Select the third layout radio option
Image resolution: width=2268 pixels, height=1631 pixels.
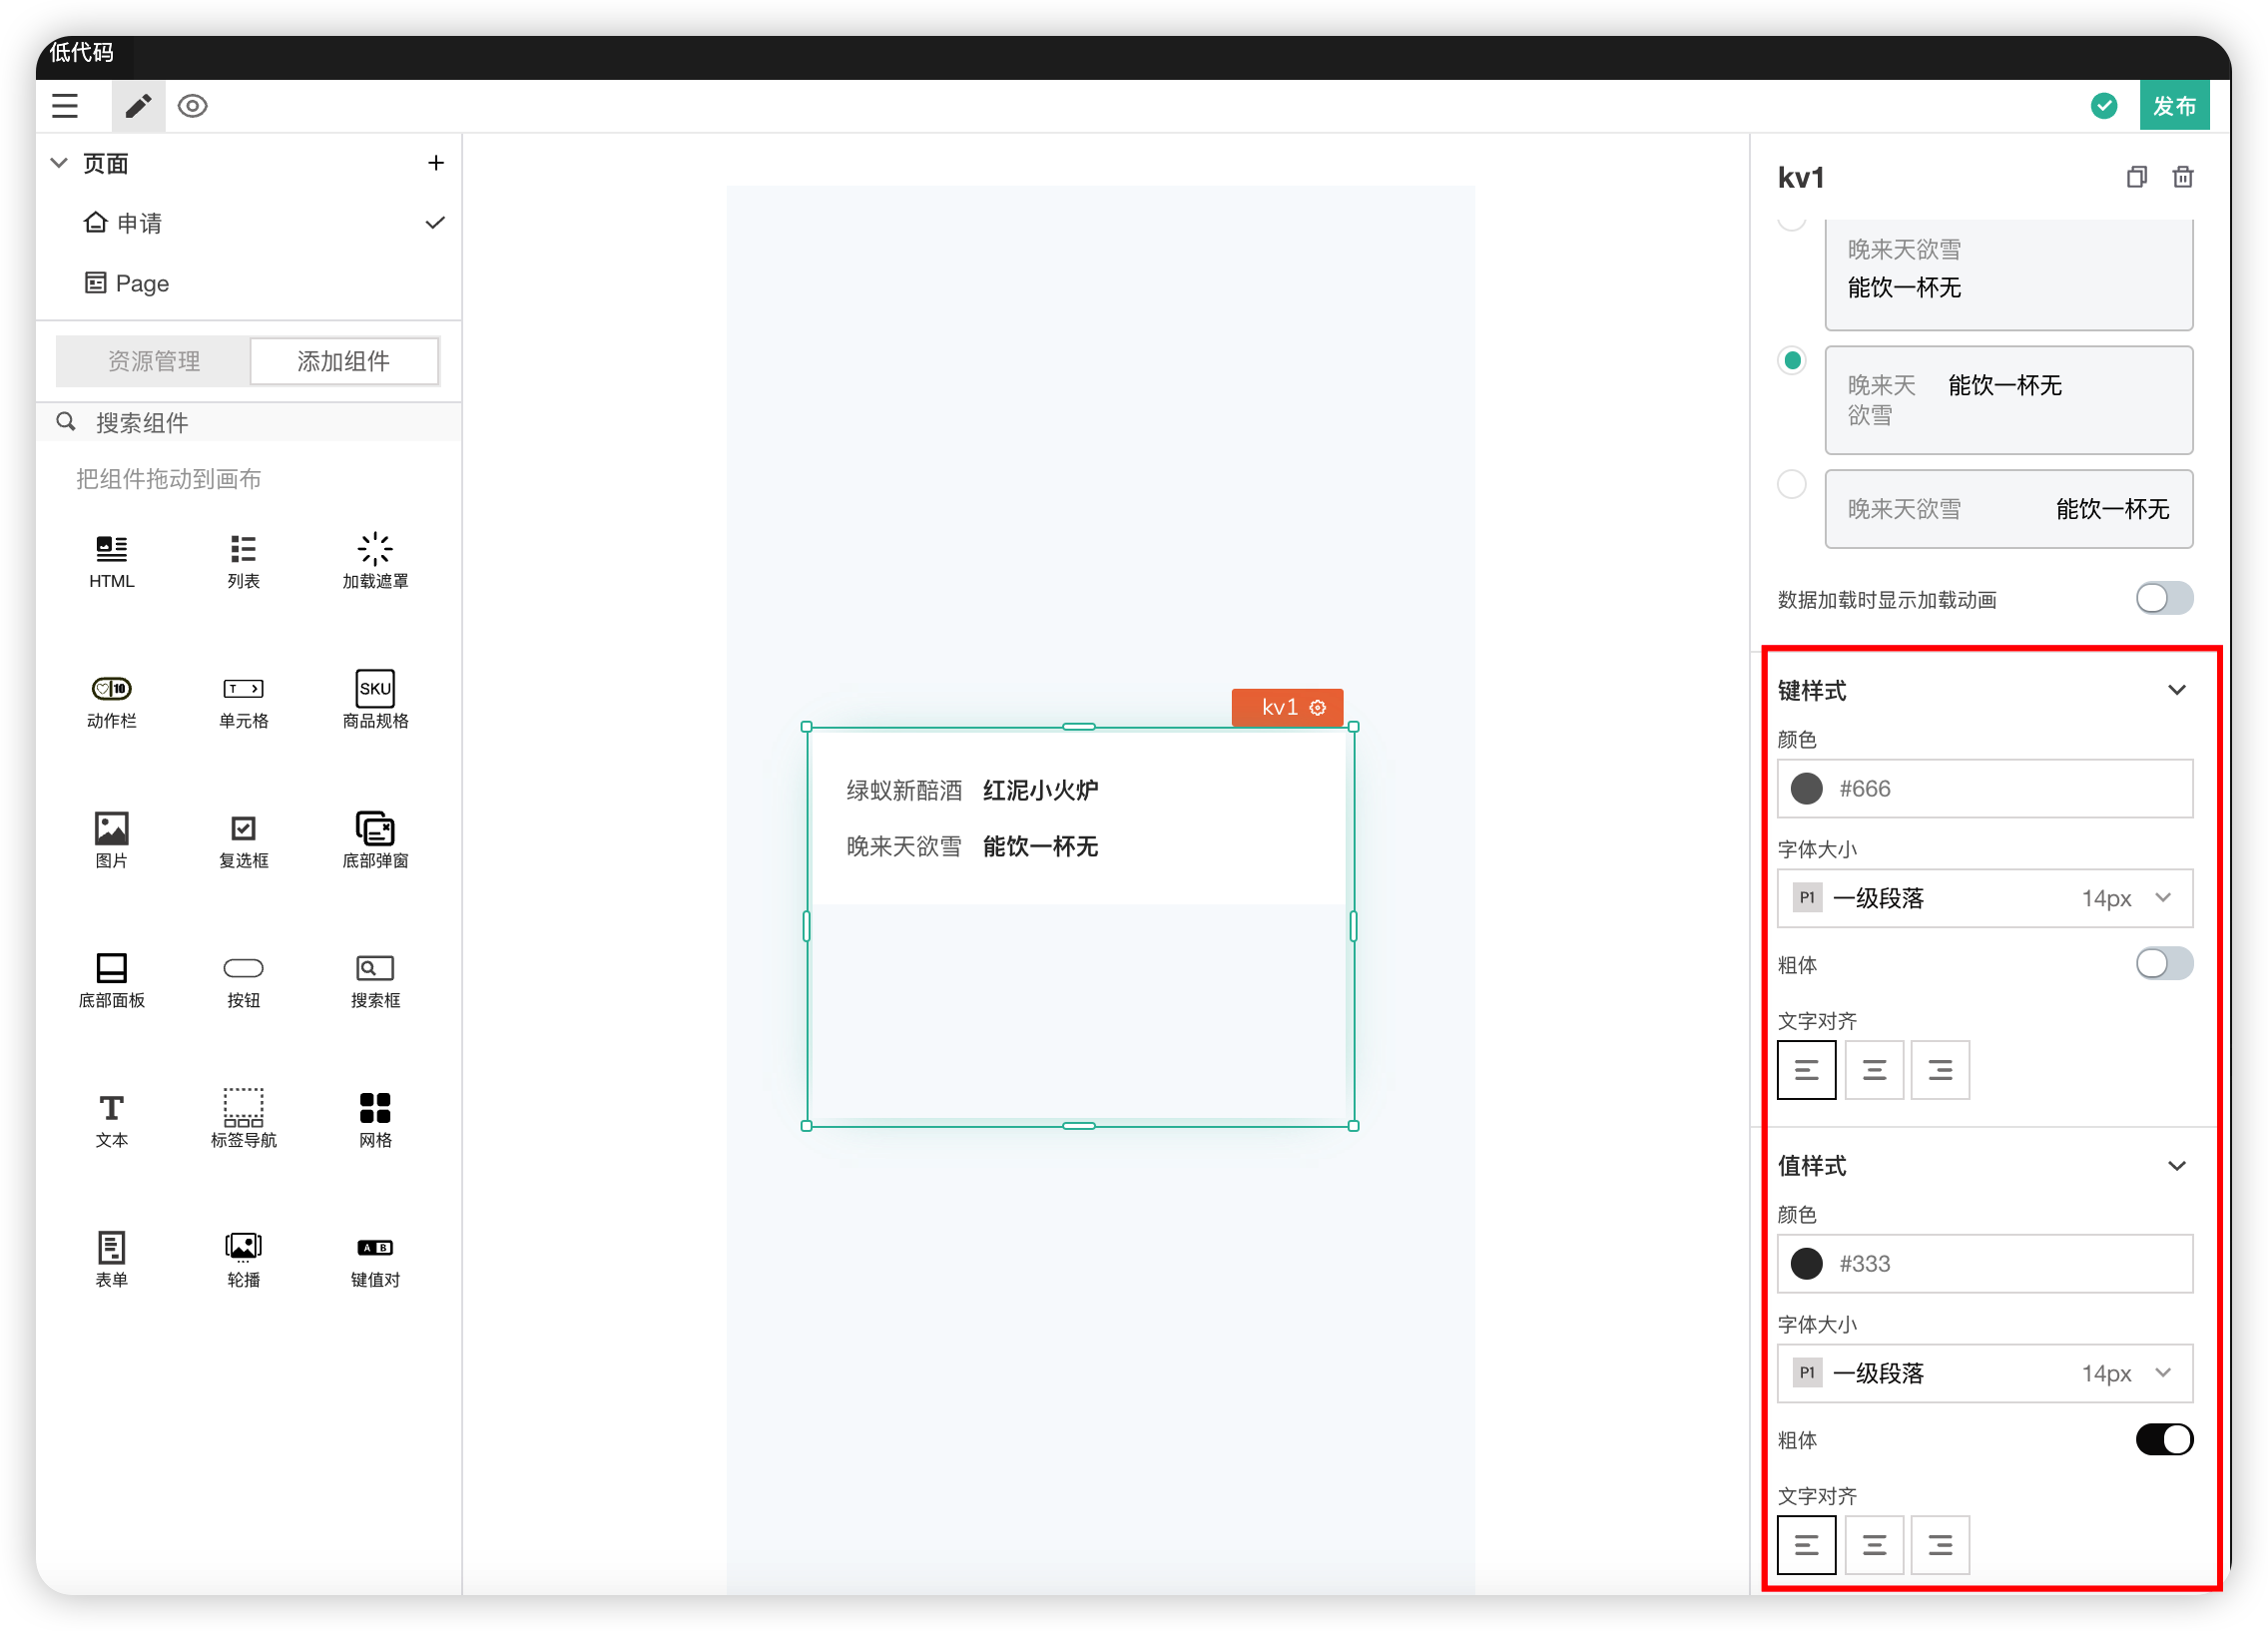click(1791, 484)
